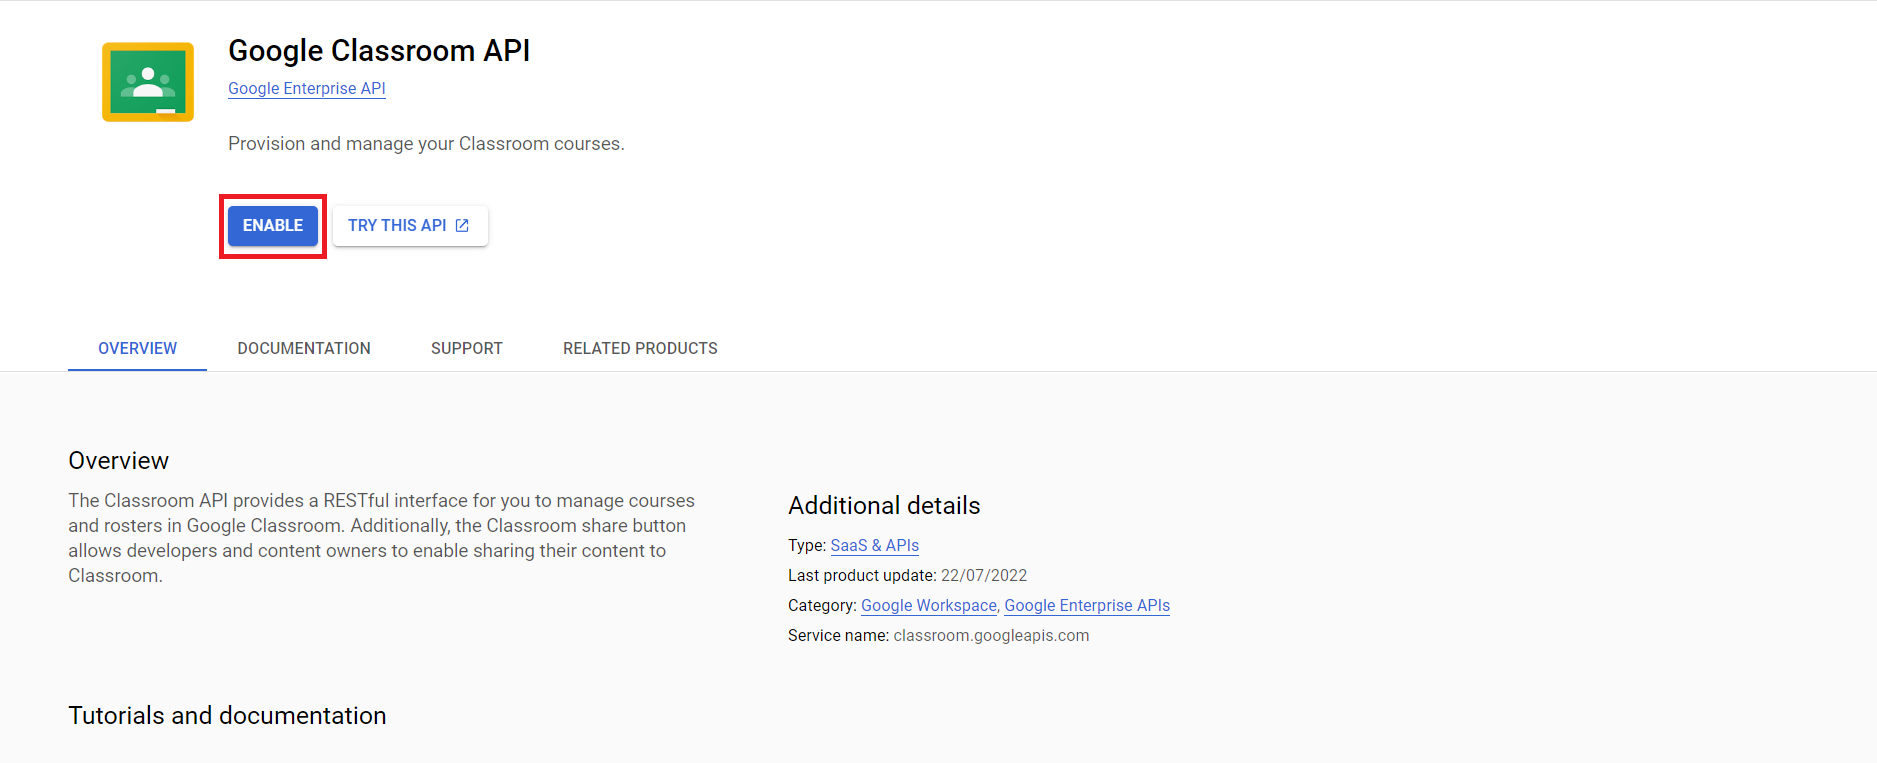The height and width of the screenshot is (763, 1877).
Task: Click the blue ENABLE button
Action: (273, 226)
